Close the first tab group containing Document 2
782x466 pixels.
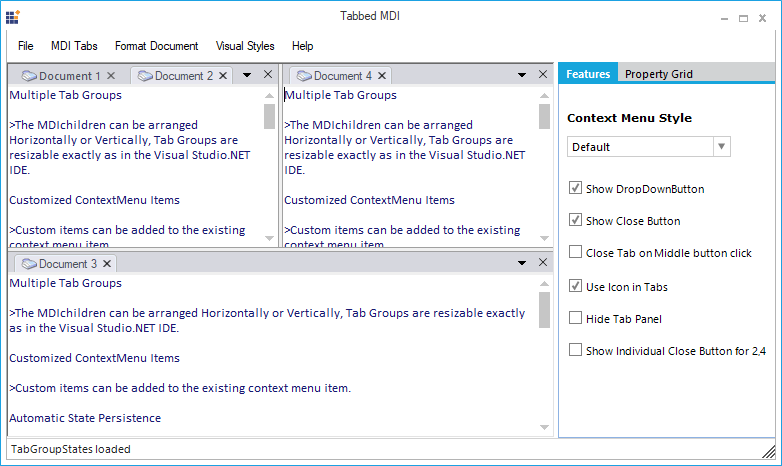(x=268, y=74)
